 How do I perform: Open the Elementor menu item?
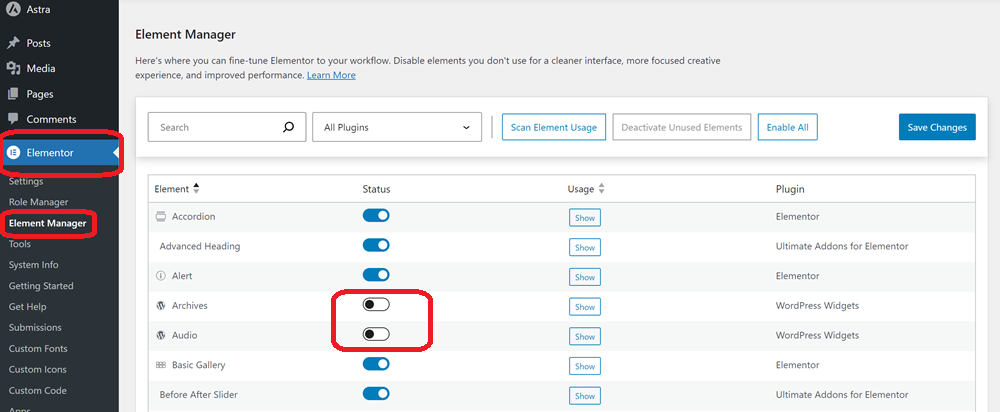click(x=59, y=153)
